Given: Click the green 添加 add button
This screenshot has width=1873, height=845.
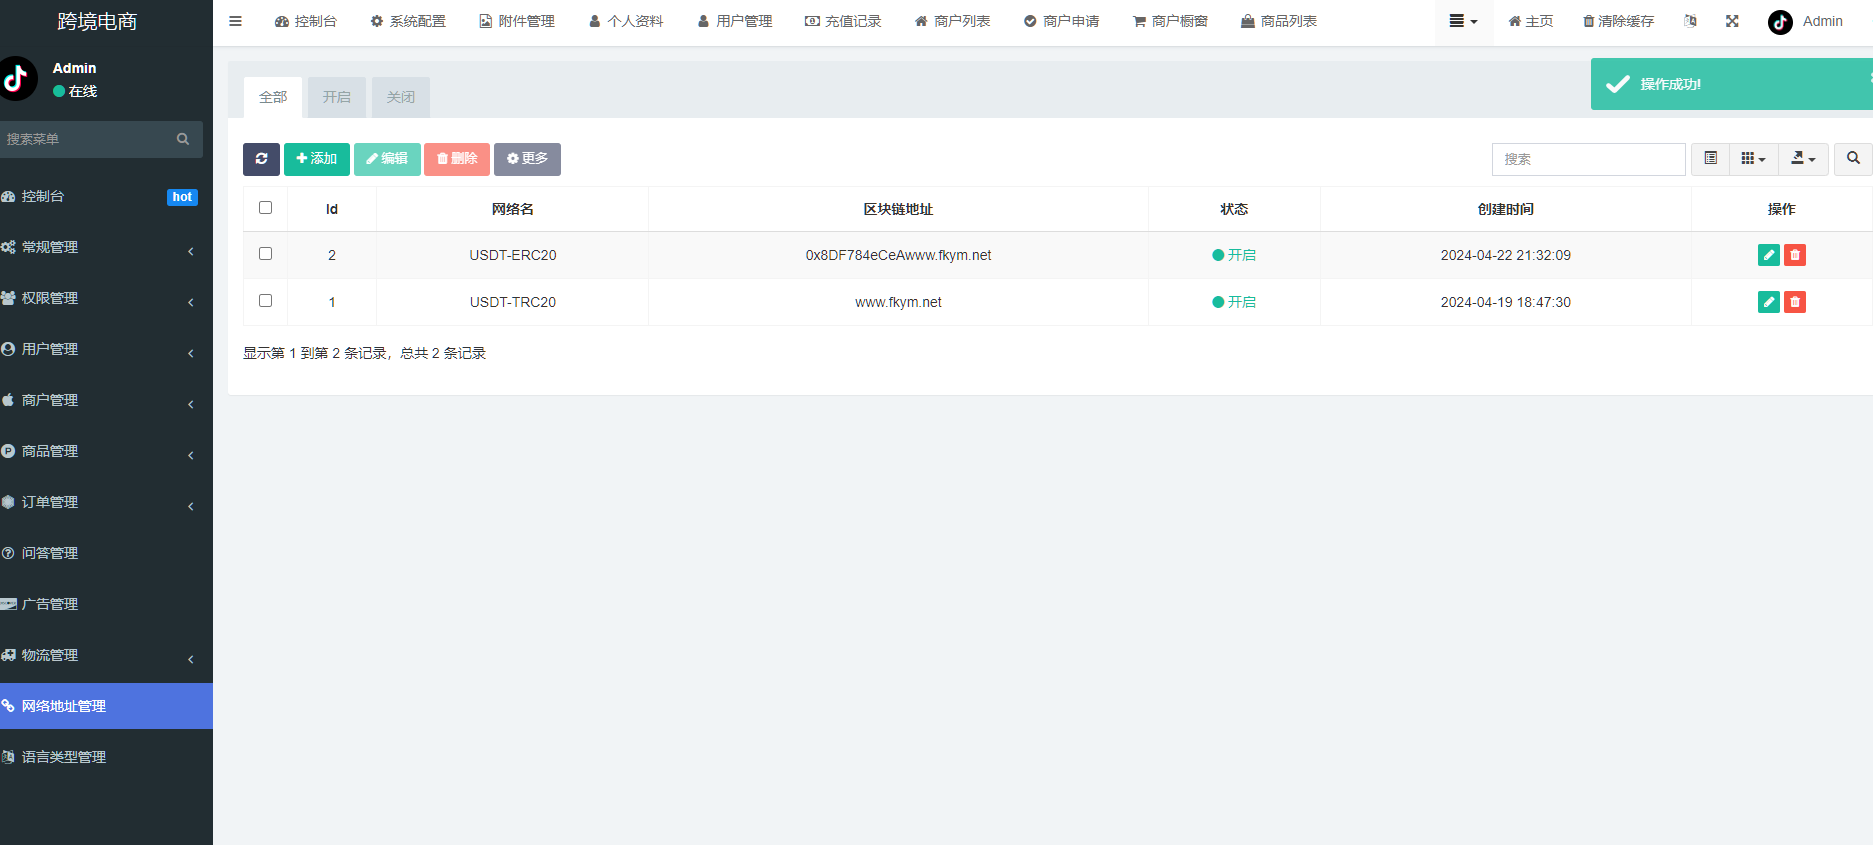Looking at the screenshot, I should [x=317, y=159].
